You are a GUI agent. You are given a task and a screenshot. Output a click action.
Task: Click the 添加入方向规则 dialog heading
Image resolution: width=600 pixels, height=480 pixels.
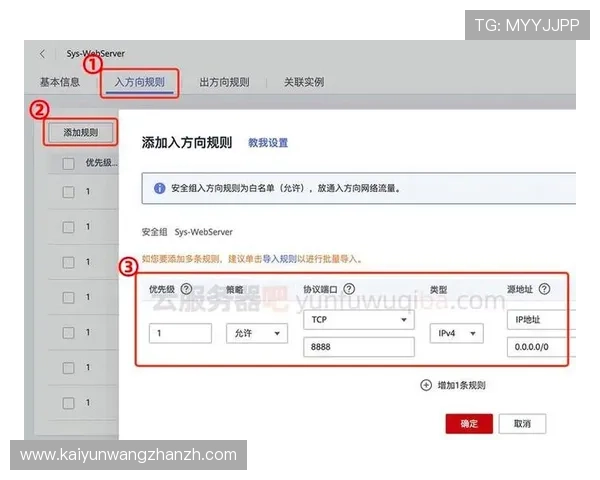click(187, 142)
